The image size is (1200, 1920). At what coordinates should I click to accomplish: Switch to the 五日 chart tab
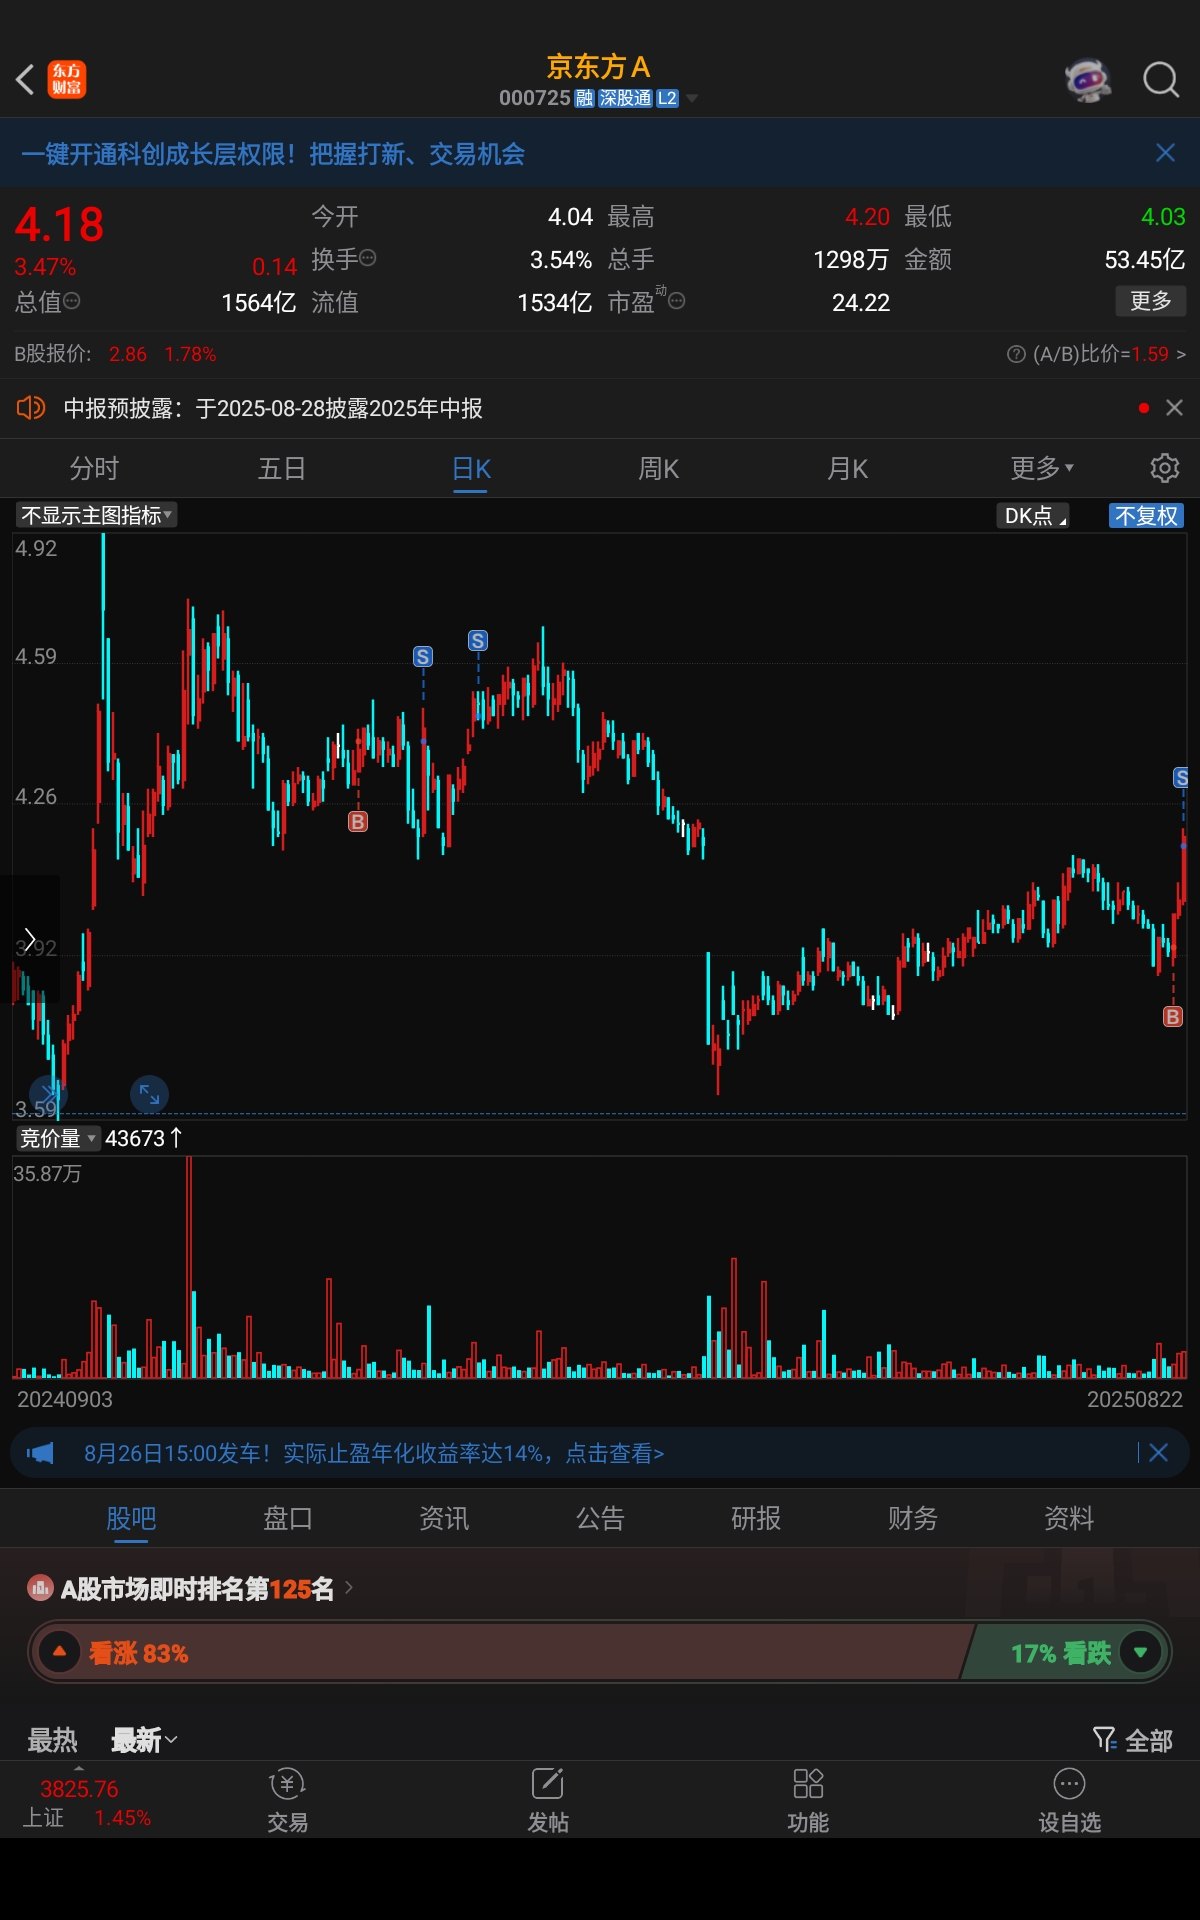(x=282, y=468)
